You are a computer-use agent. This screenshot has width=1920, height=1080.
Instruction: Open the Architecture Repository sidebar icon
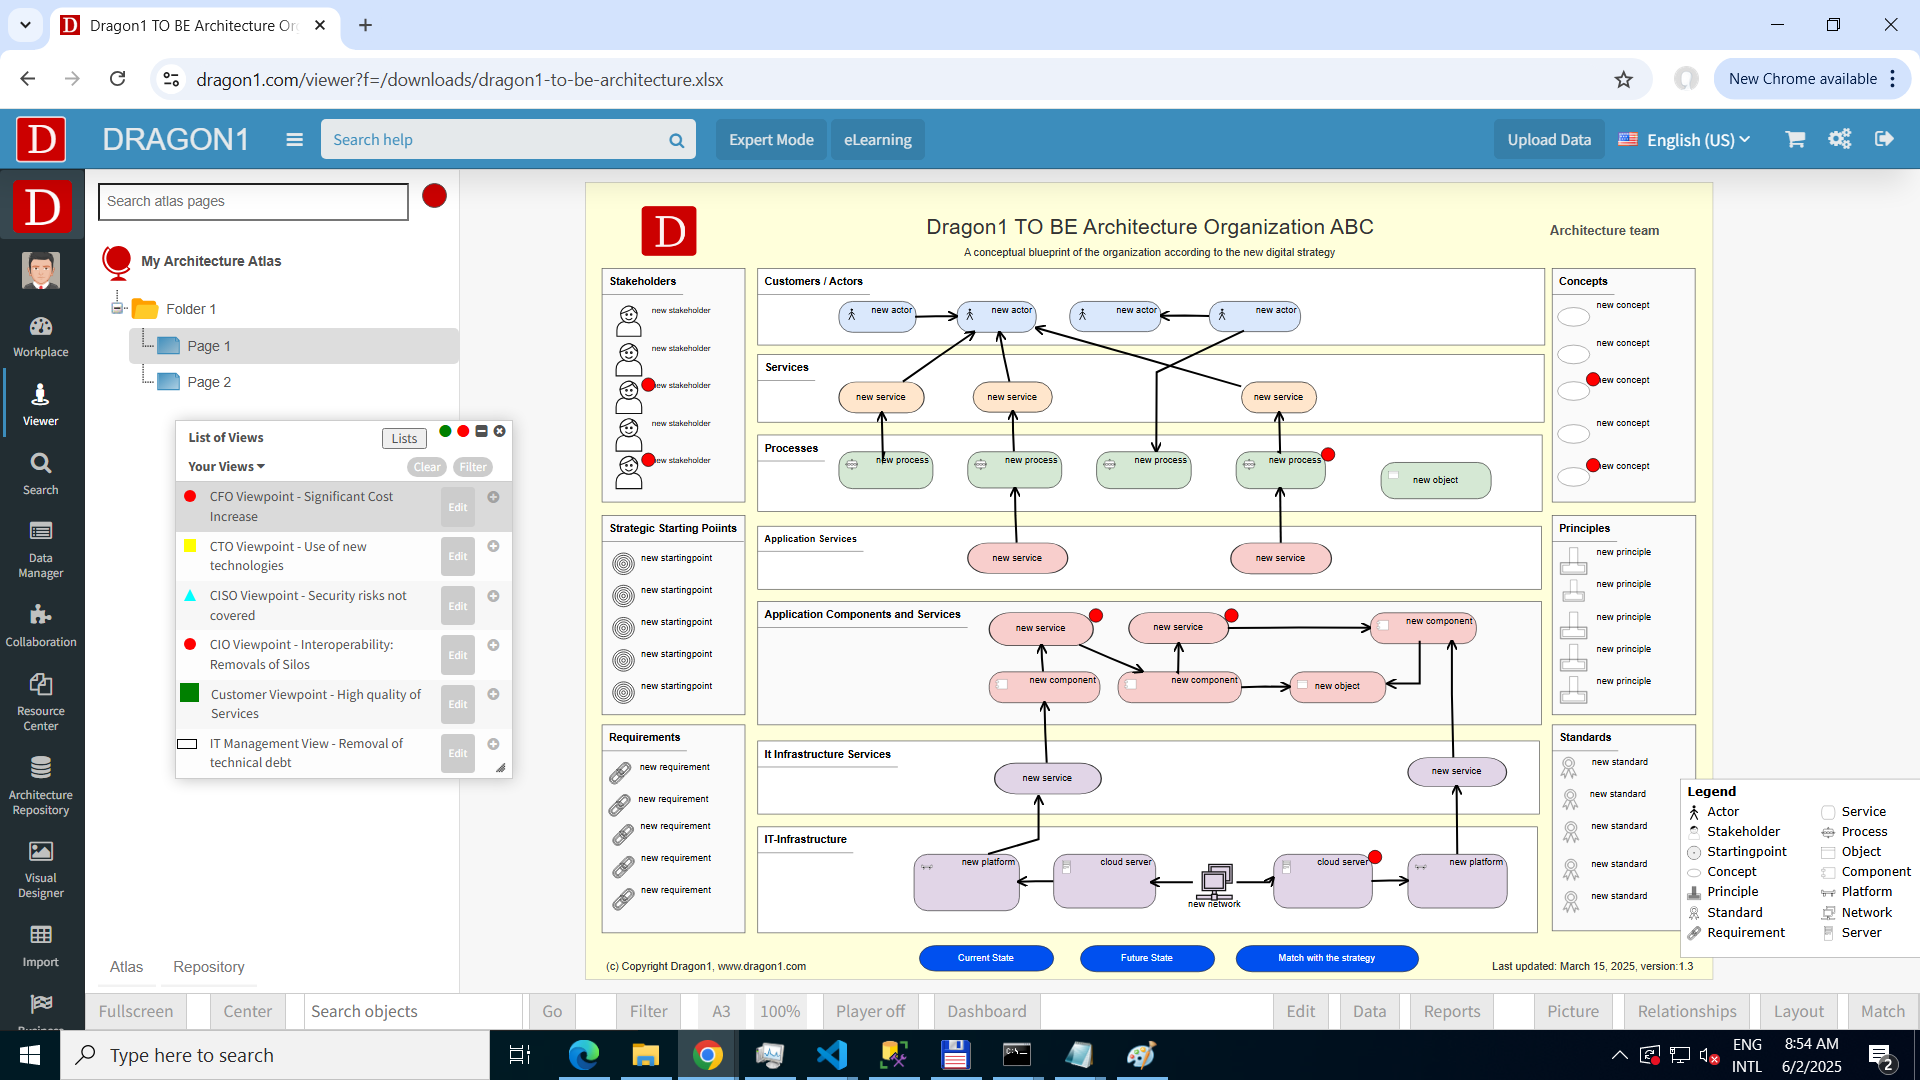coord(41,786)
